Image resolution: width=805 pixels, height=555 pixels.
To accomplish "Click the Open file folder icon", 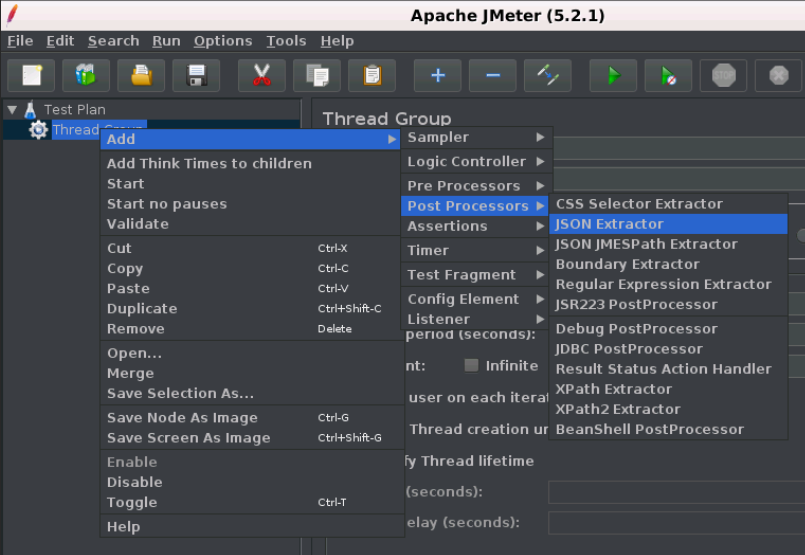I will (x=141, y=75).
